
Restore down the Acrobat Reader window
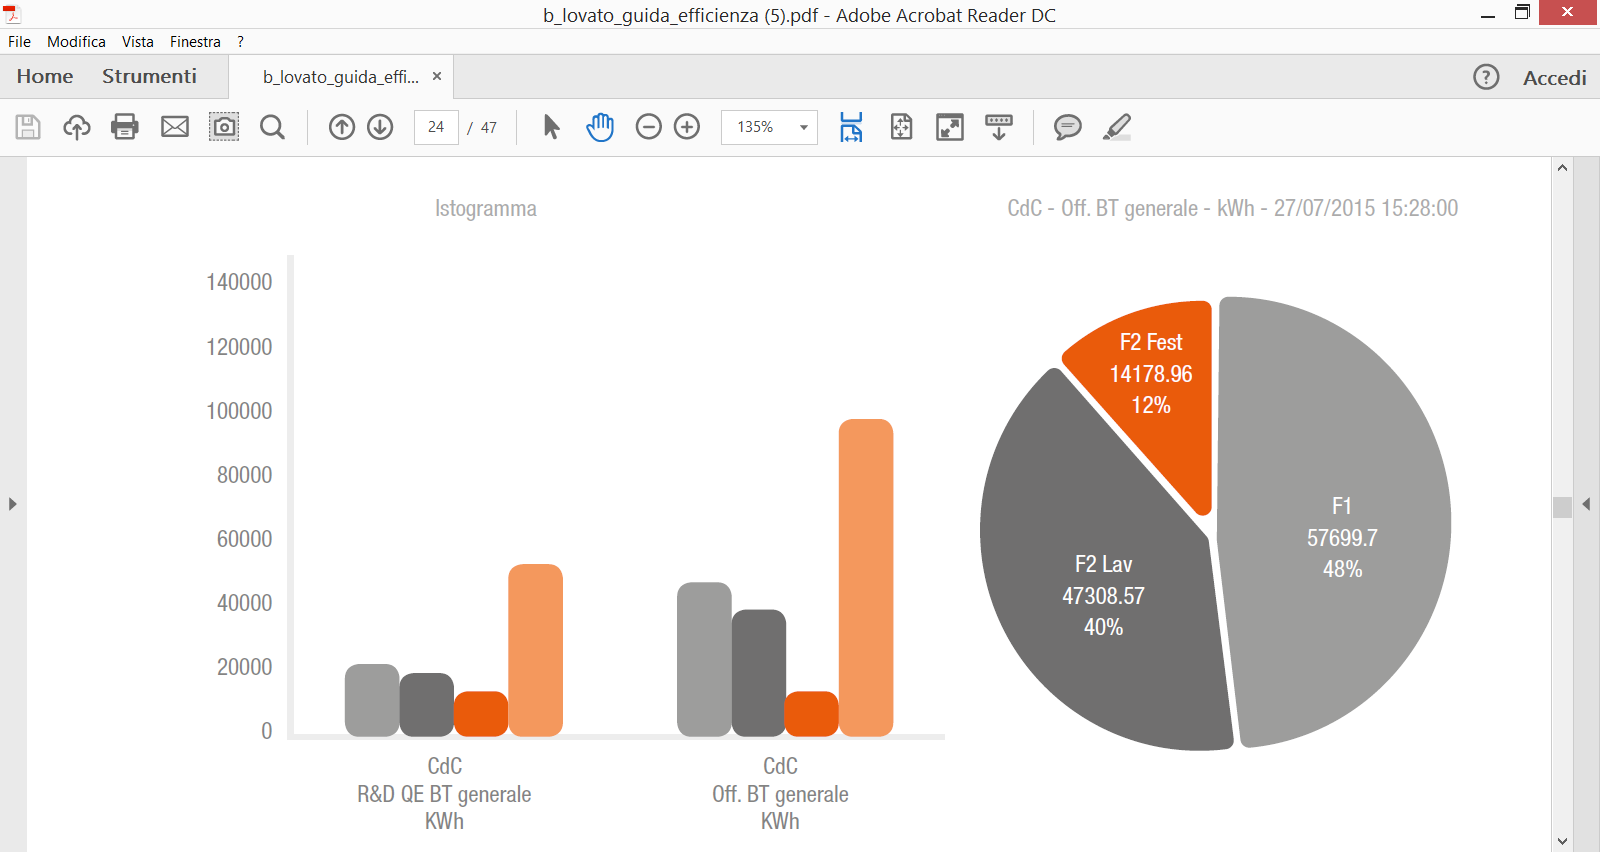tap(1522, 13)
